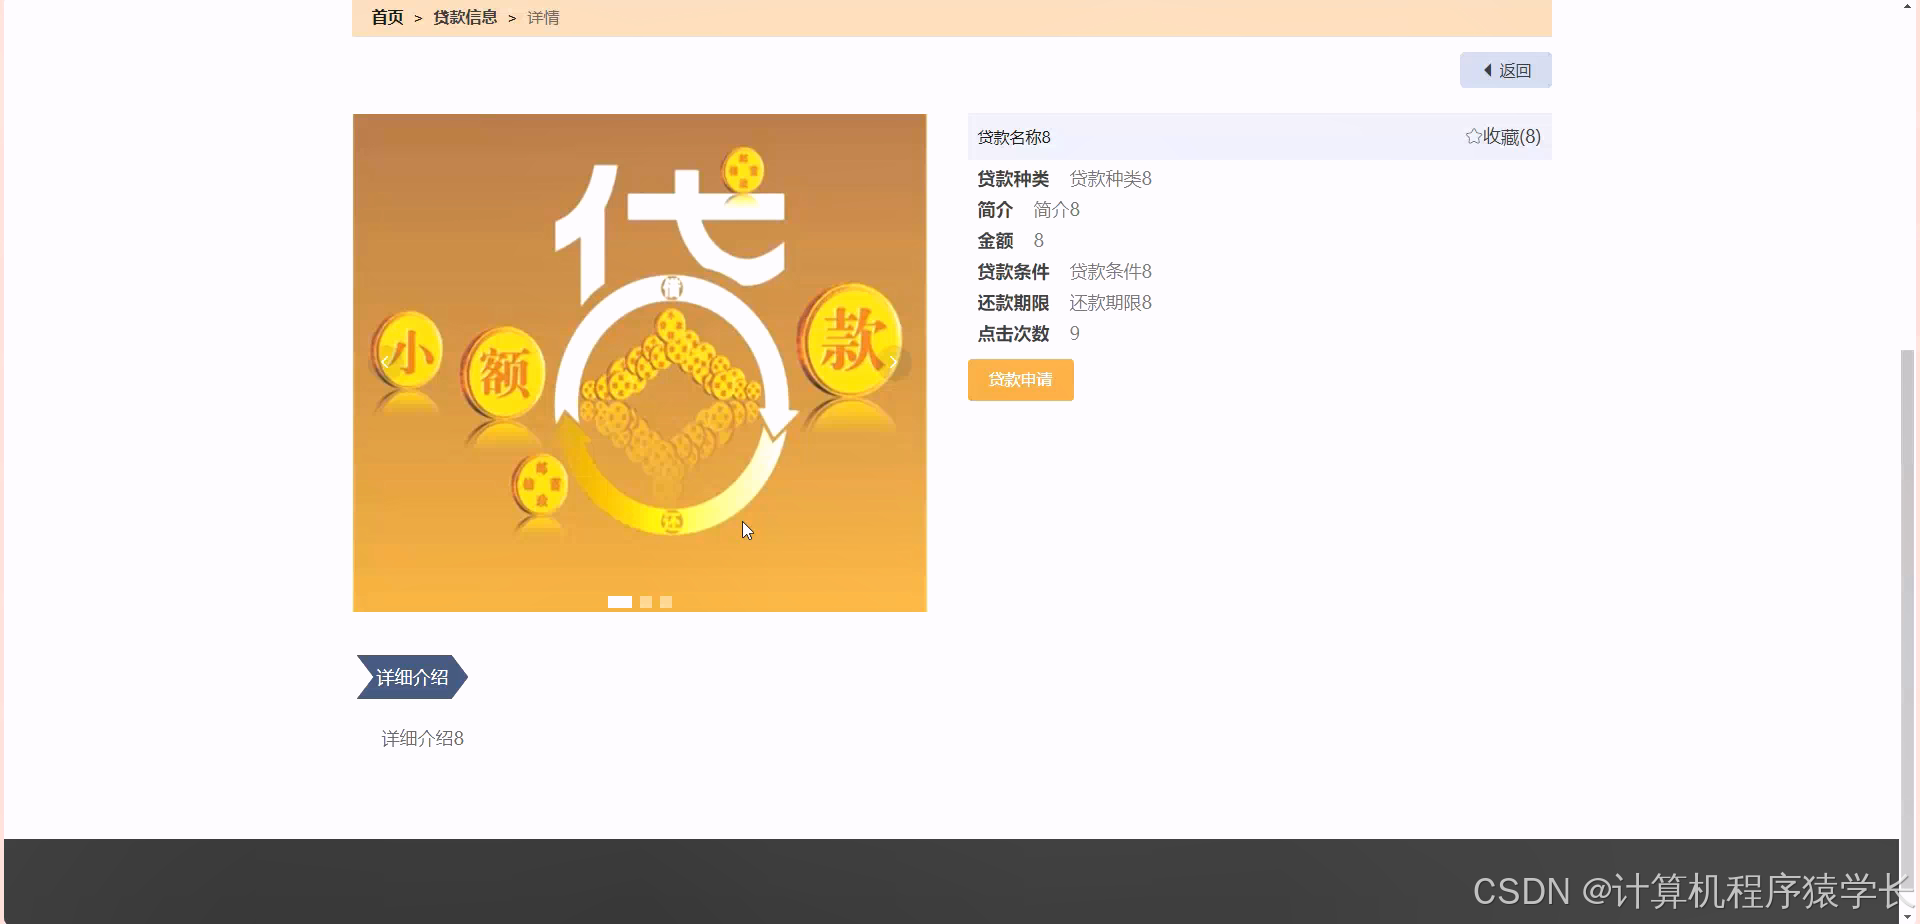Click the previous slide arrow on the carousel
This screenshot has width=1920, height=924.
[x=384, y=361]
